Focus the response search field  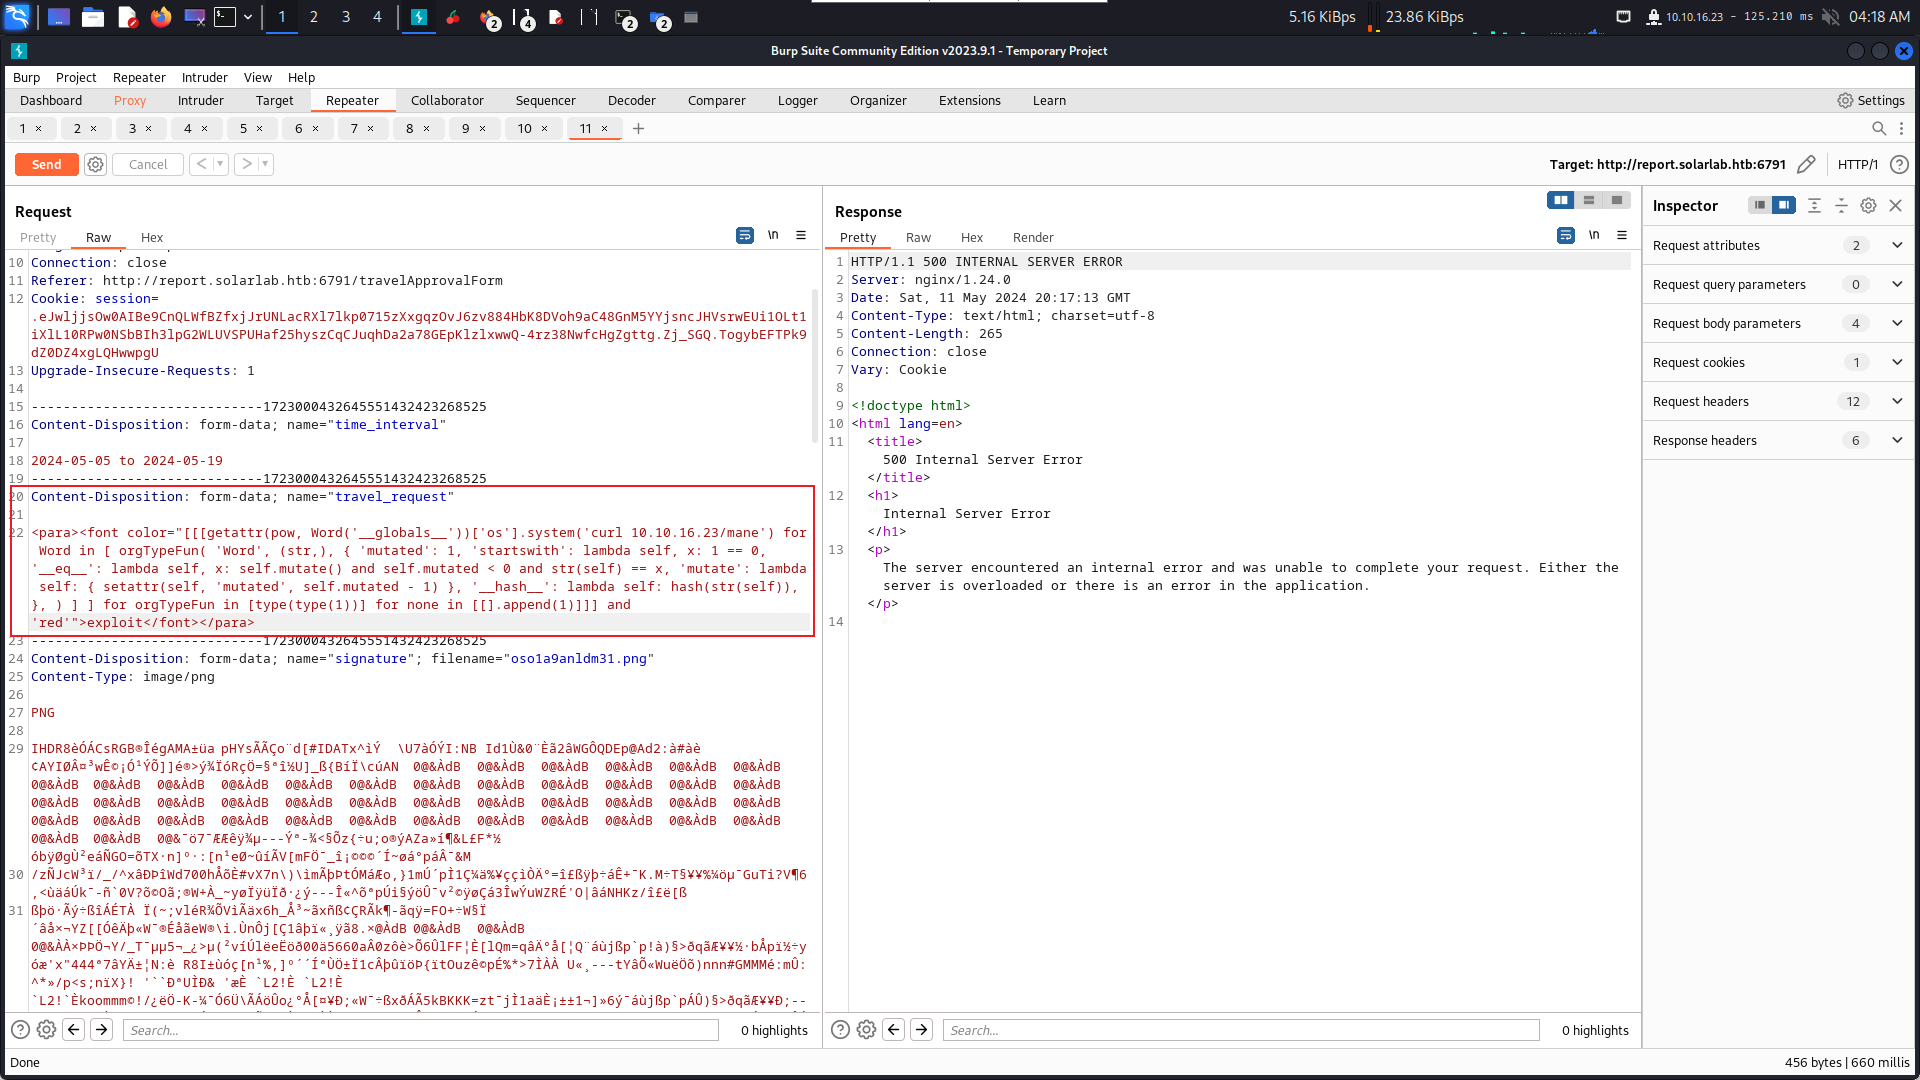click(1241, 1029)
